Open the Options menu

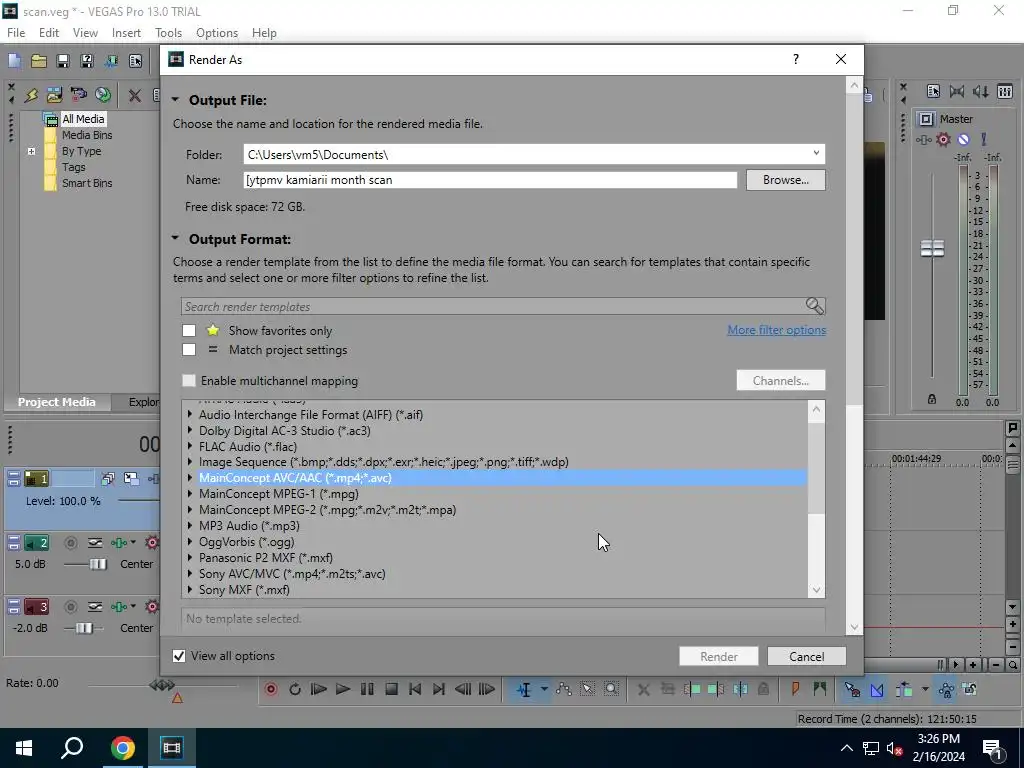point(217,33)
